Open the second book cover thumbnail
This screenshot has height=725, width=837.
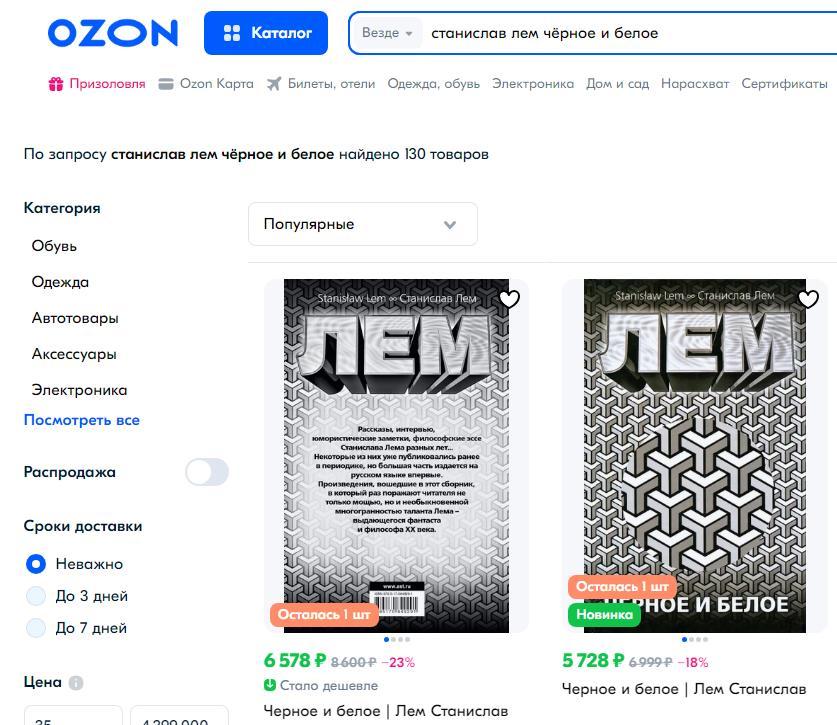click(694, 455)
